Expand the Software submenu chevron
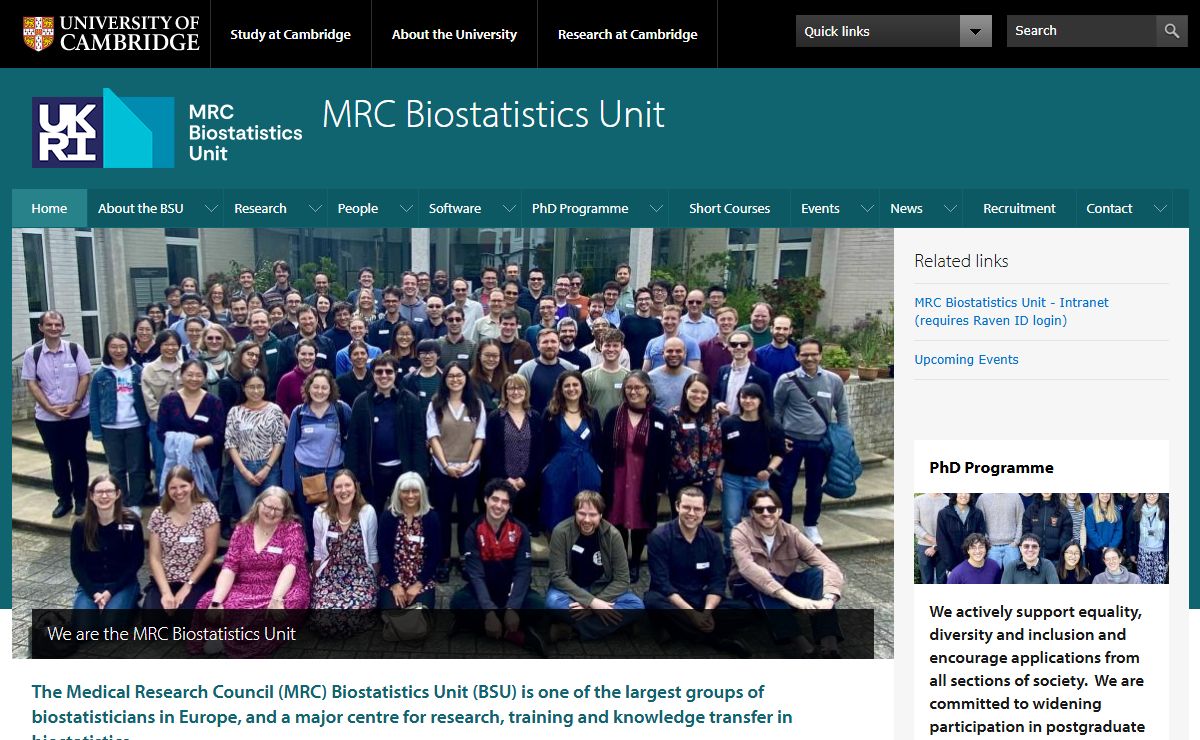 (x=509, y=208)
